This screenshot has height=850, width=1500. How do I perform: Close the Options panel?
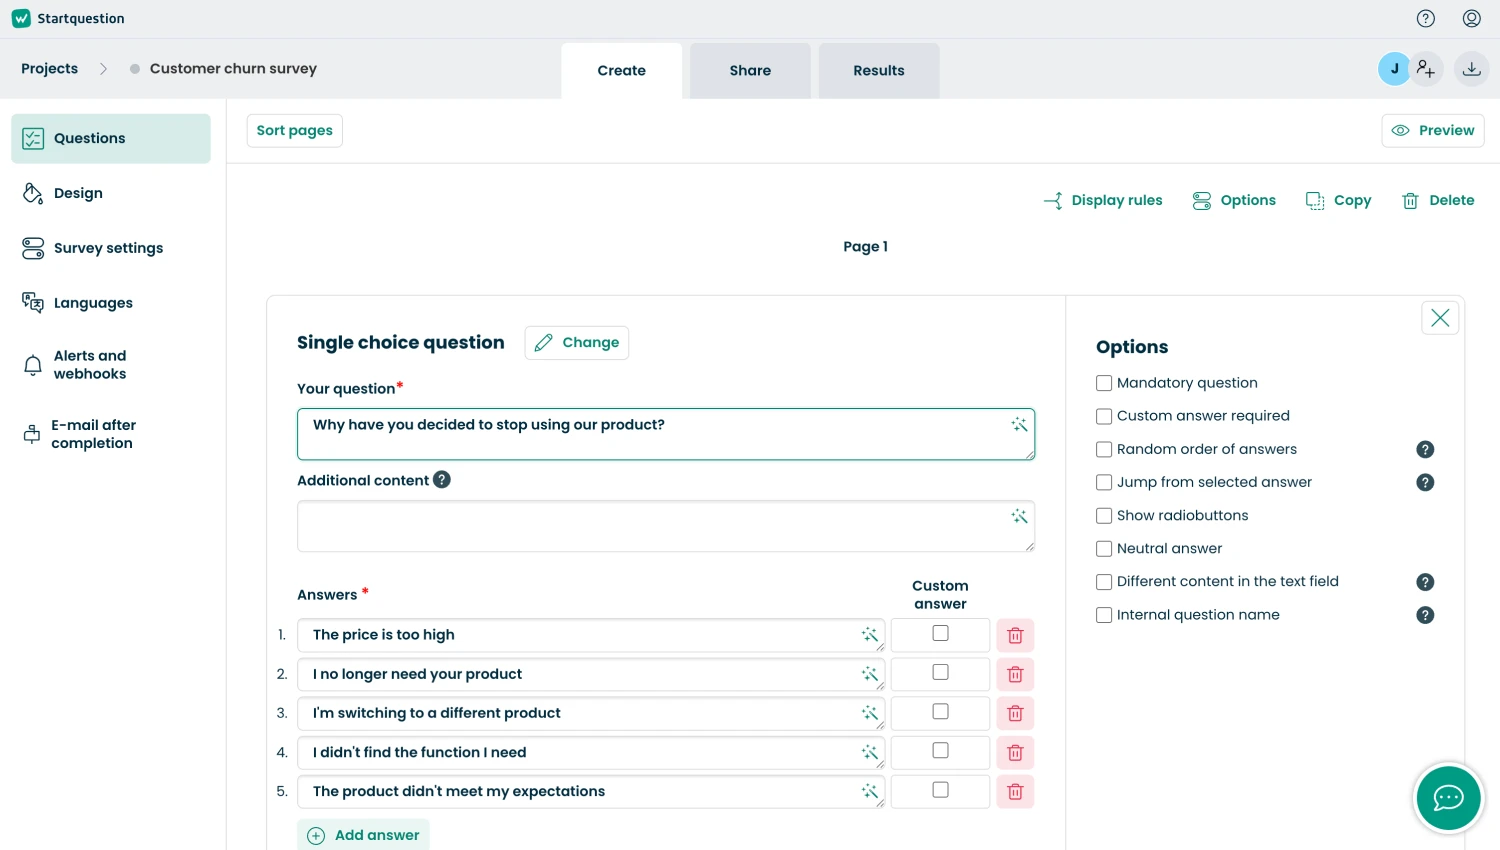tap(1440, 318)
